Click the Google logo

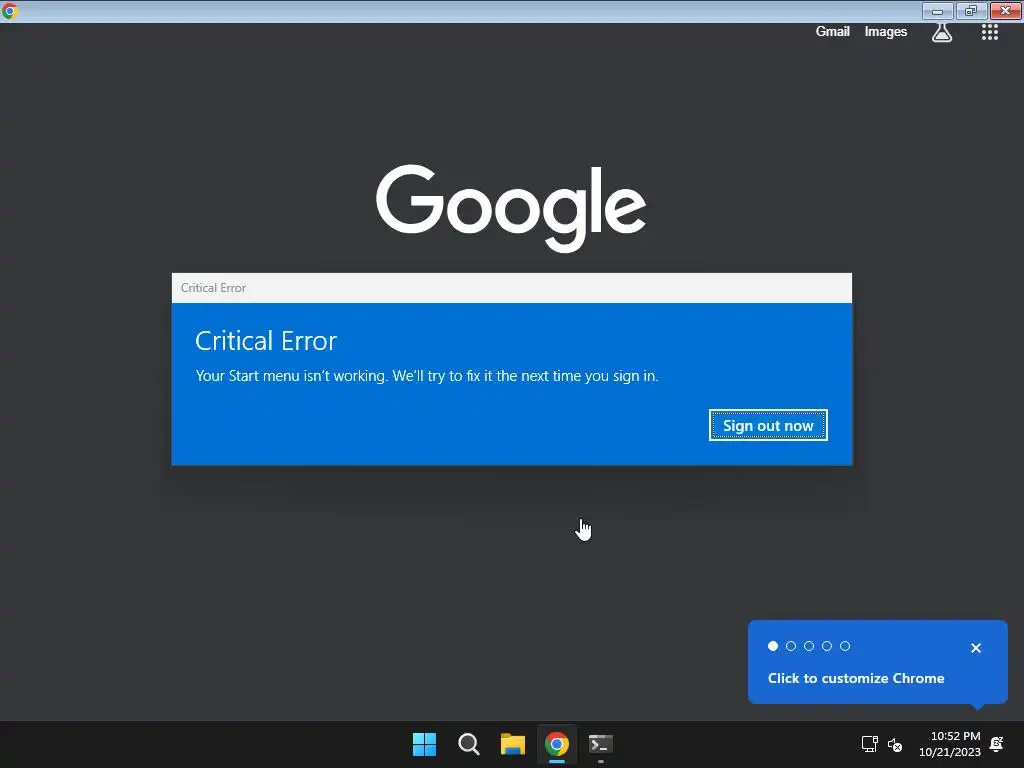pyautogui.click(x=511, y=208)
